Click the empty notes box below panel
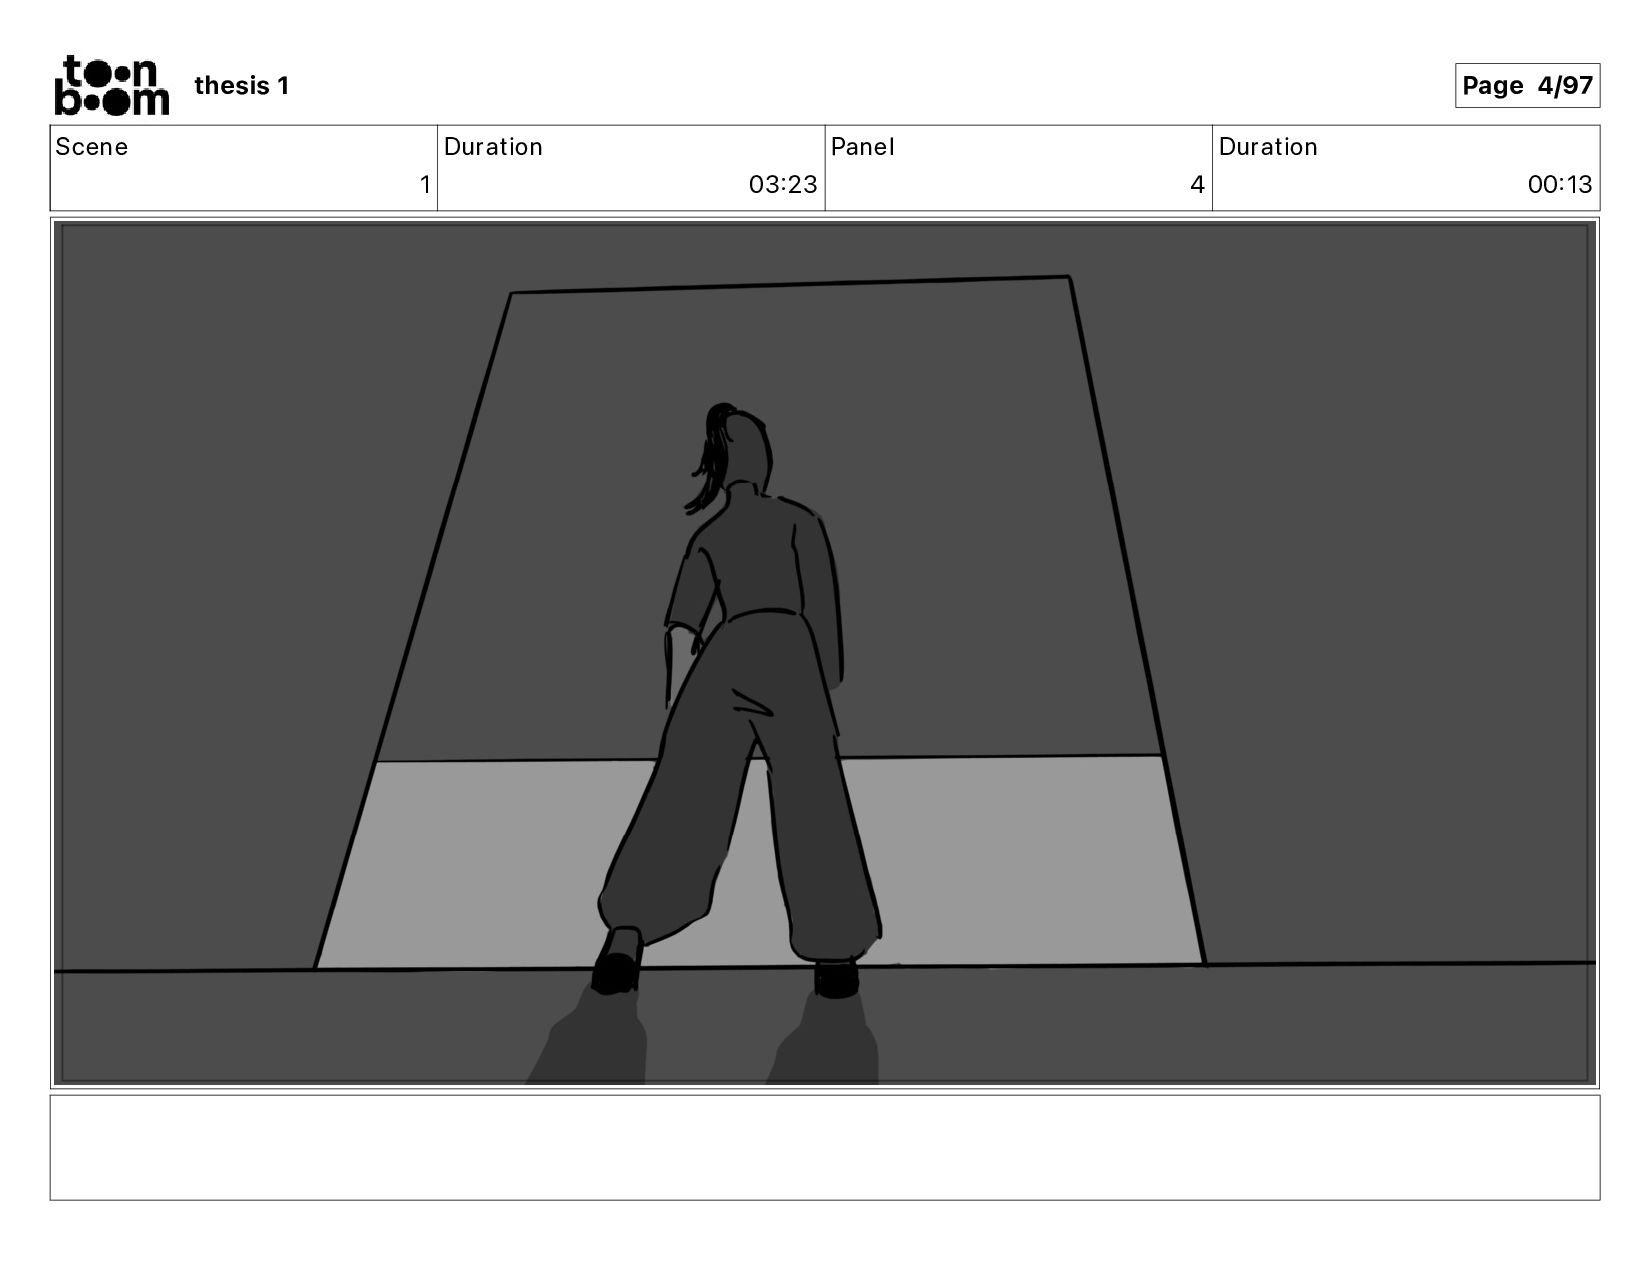 coord(825,1147)
